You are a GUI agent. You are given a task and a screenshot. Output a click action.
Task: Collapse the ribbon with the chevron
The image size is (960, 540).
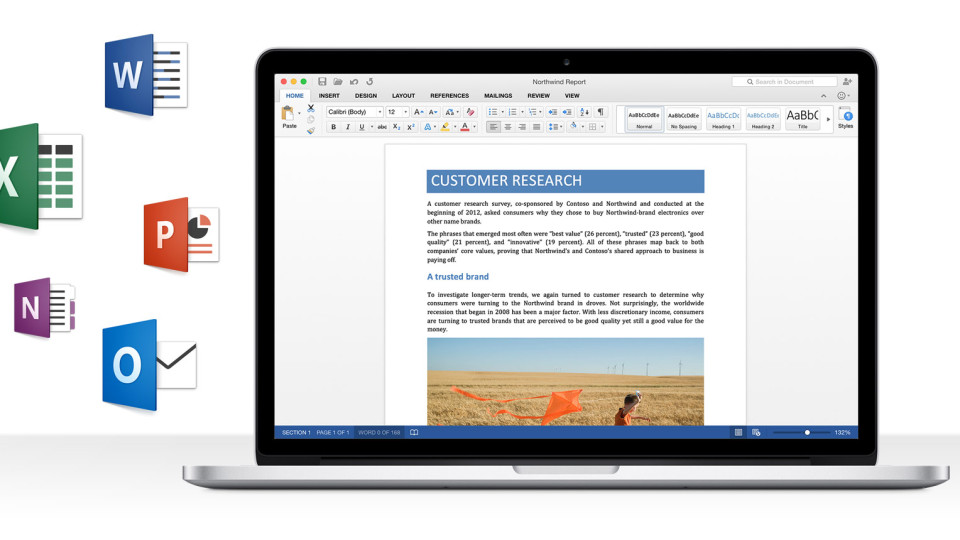pos(823,96)
